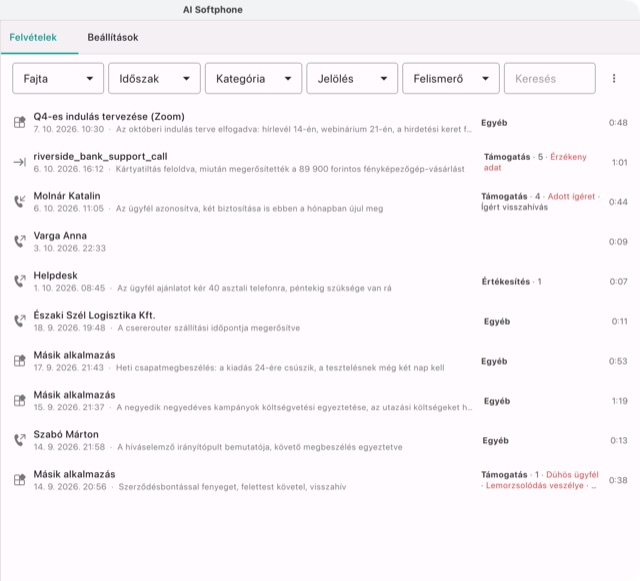This screenshot has height=581, width=640.
Task: Click the AI Softphone window title
Action: tap(213, 10)
